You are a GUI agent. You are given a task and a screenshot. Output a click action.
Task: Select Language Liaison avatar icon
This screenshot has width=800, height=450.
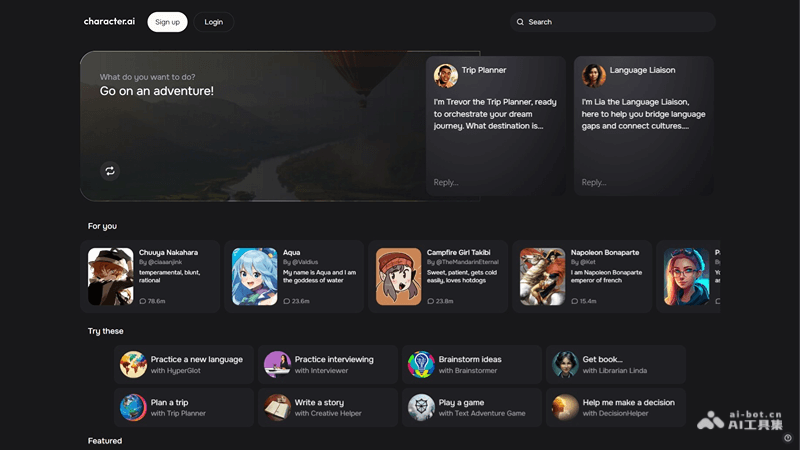594,76
